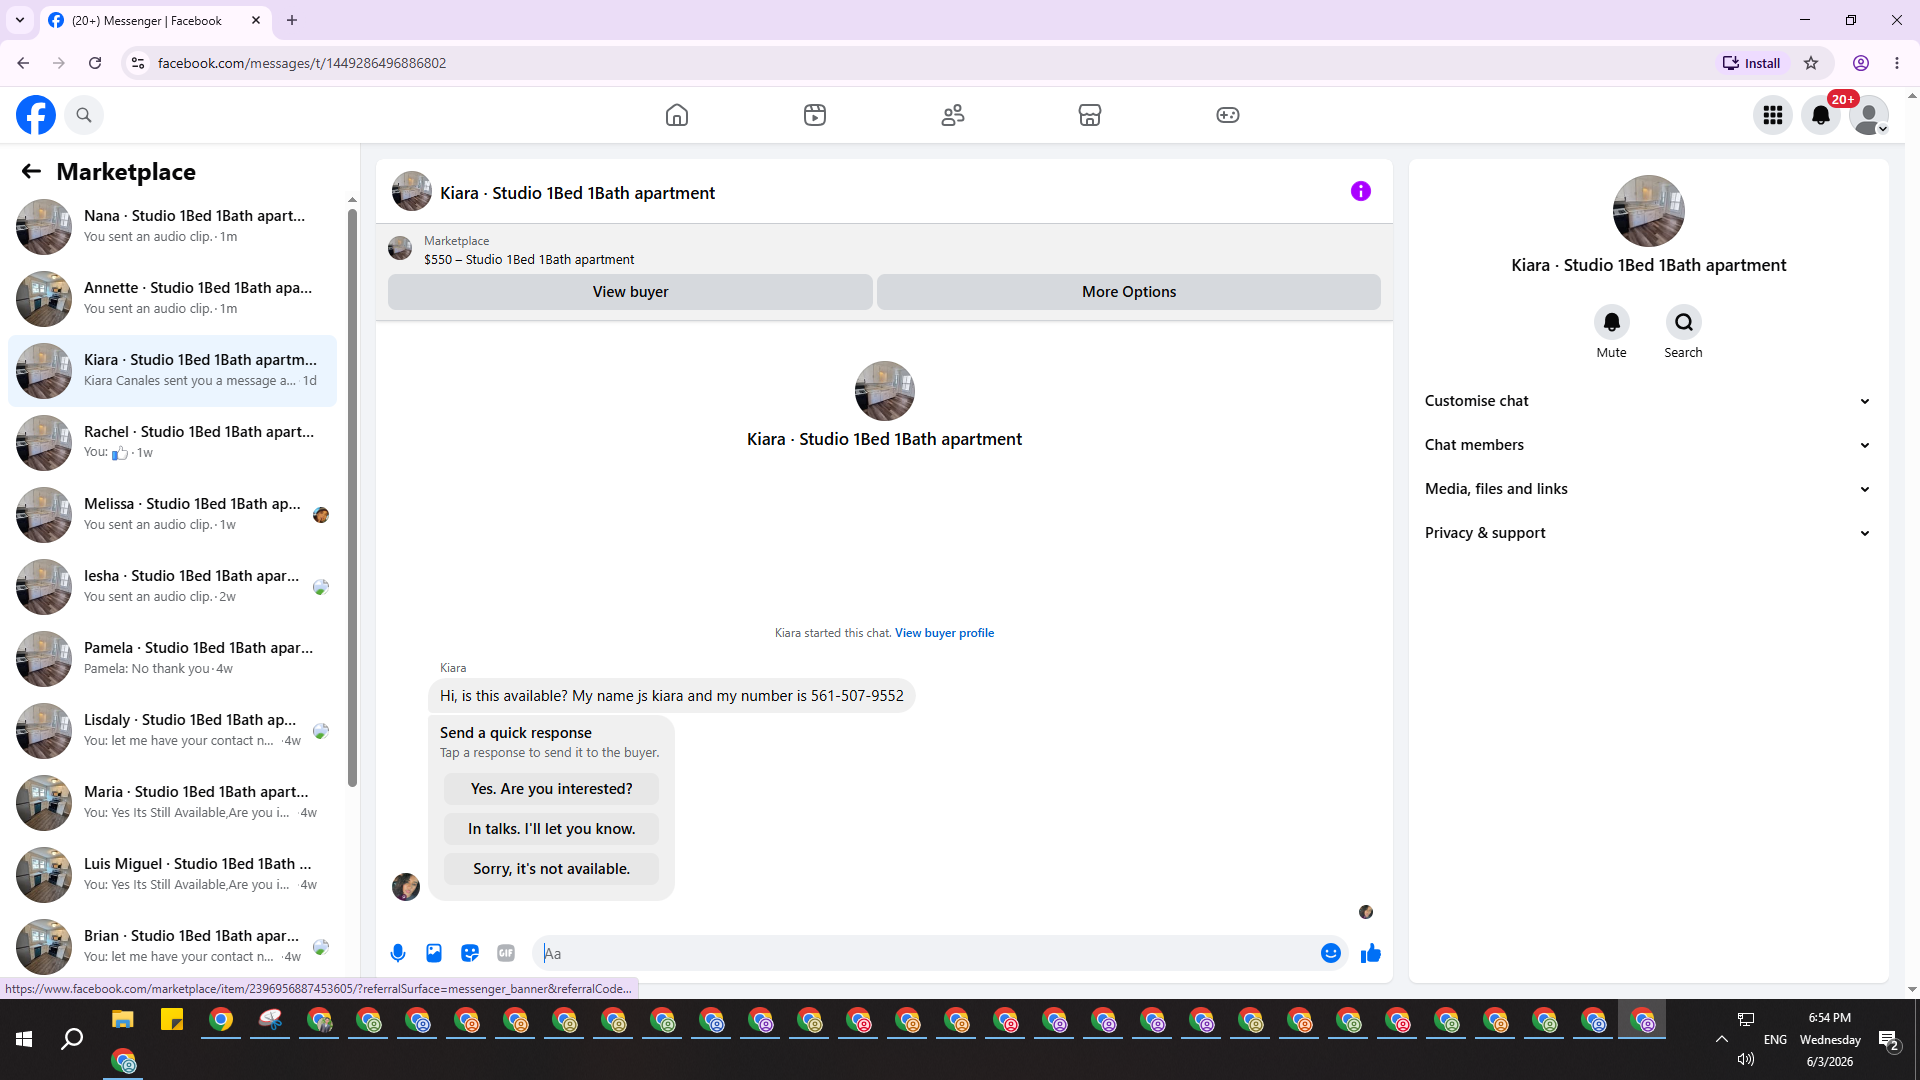Attach a photo file icon

point(434,954)
